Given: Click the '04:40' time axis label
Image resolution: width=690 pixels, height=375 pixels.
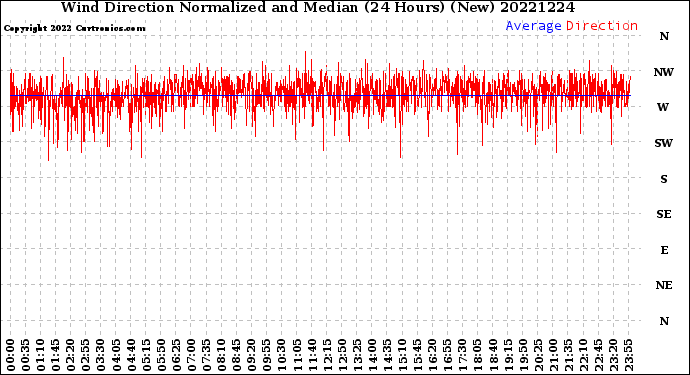Looking at the screenshot, I should click(x=131, y=356).
